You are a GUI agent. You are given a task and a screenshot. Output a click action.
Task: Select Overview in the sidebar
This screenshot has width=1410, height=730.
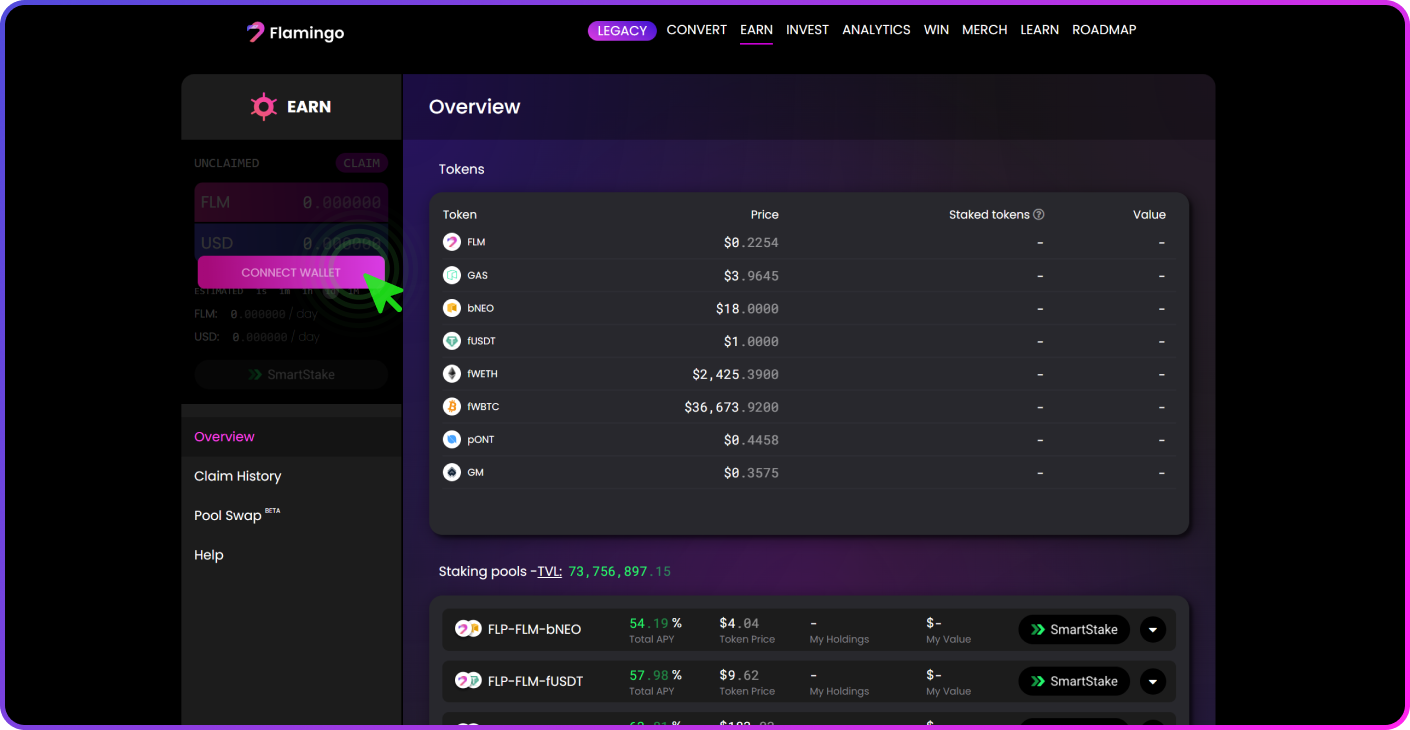tap(224, 437)
